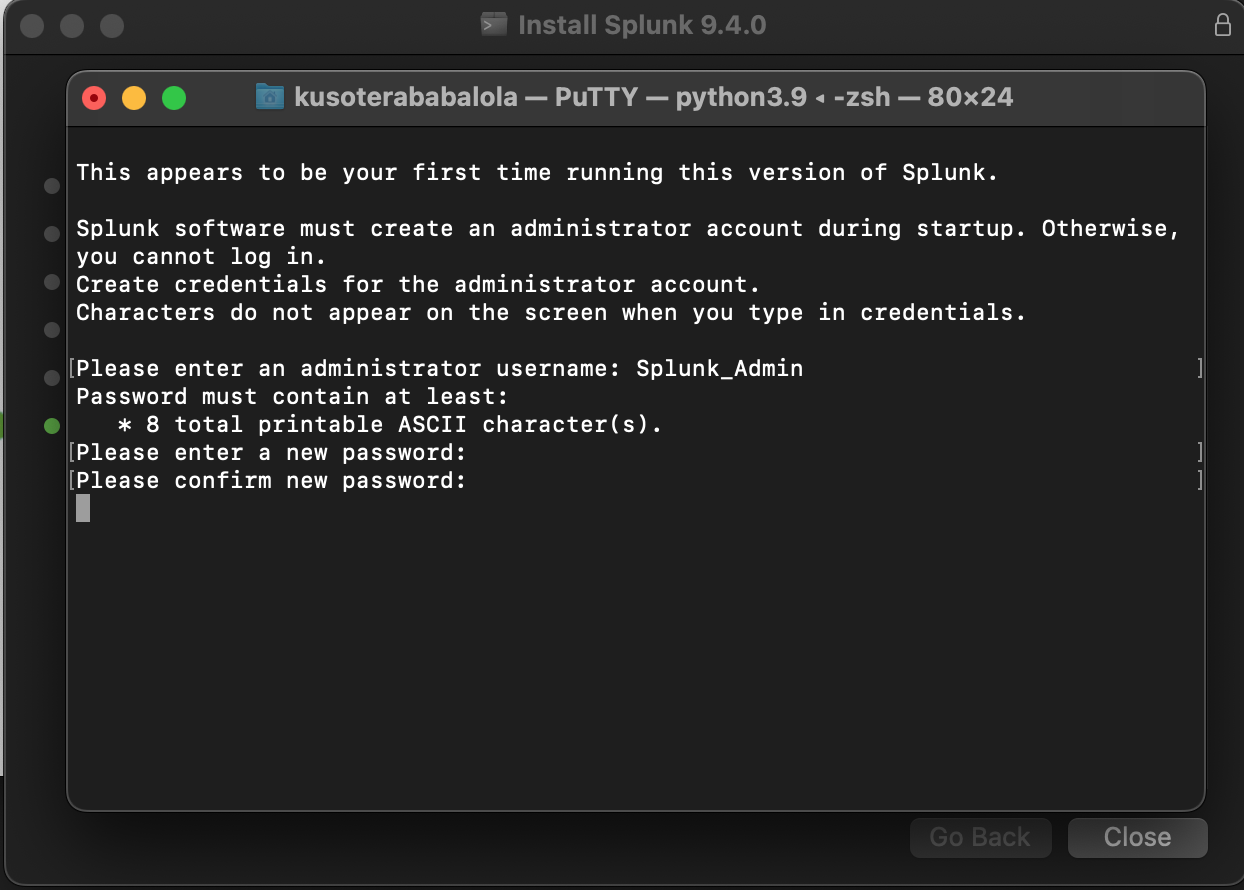Click the red close button of PuTTY terminal
This screenshot has height=890, width=1244.
pos(94,98)
